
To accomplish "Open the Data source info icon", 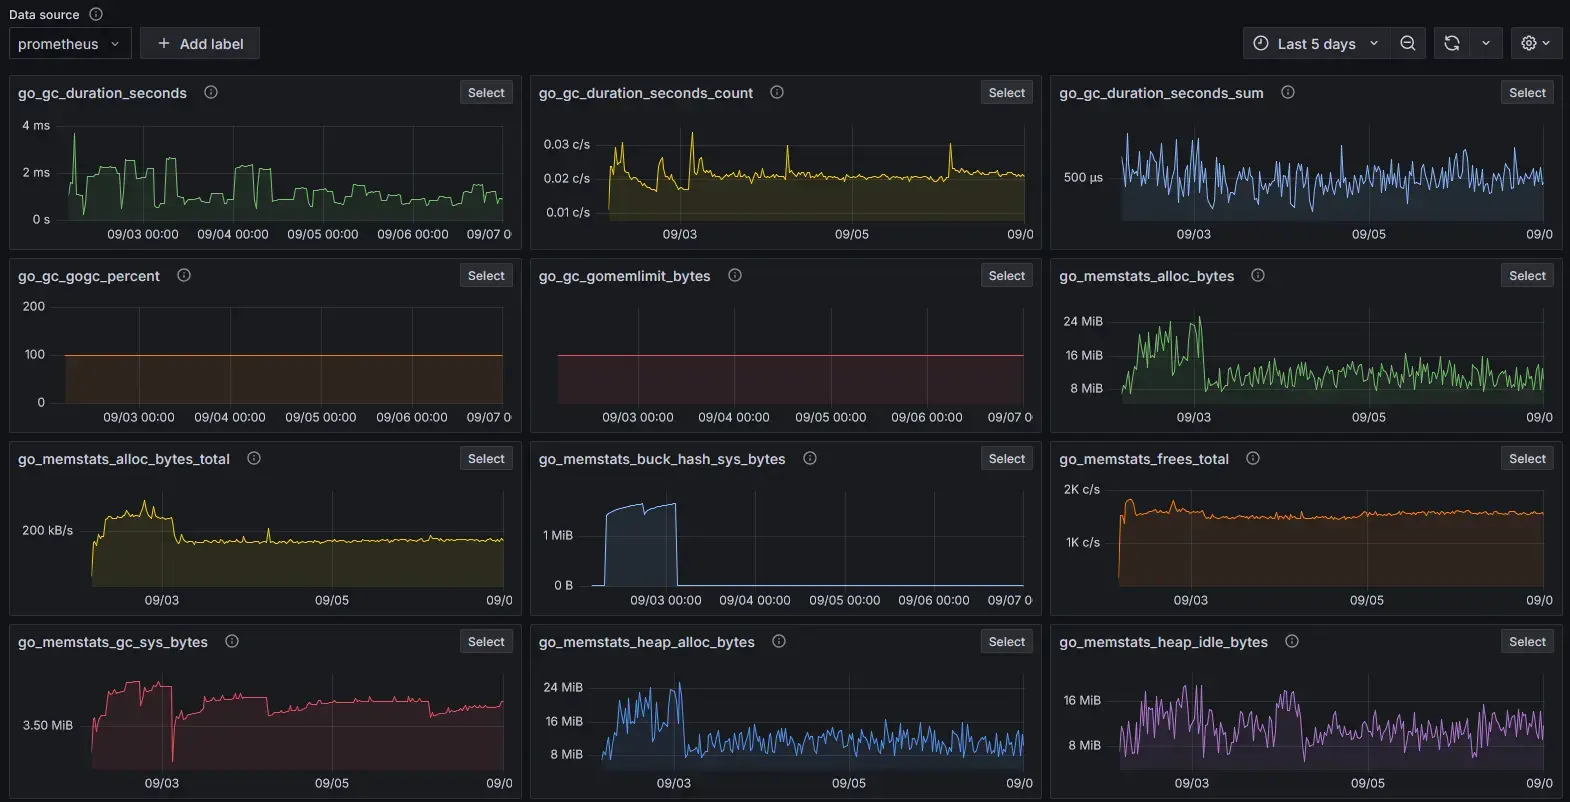I will pyautogui.click(x=96, y=14).
